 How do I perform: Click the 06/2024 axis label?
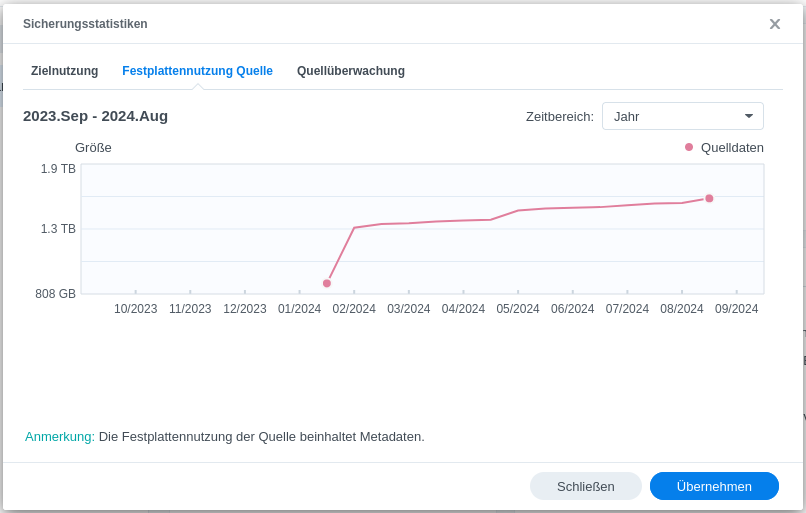tap(573, 308)
